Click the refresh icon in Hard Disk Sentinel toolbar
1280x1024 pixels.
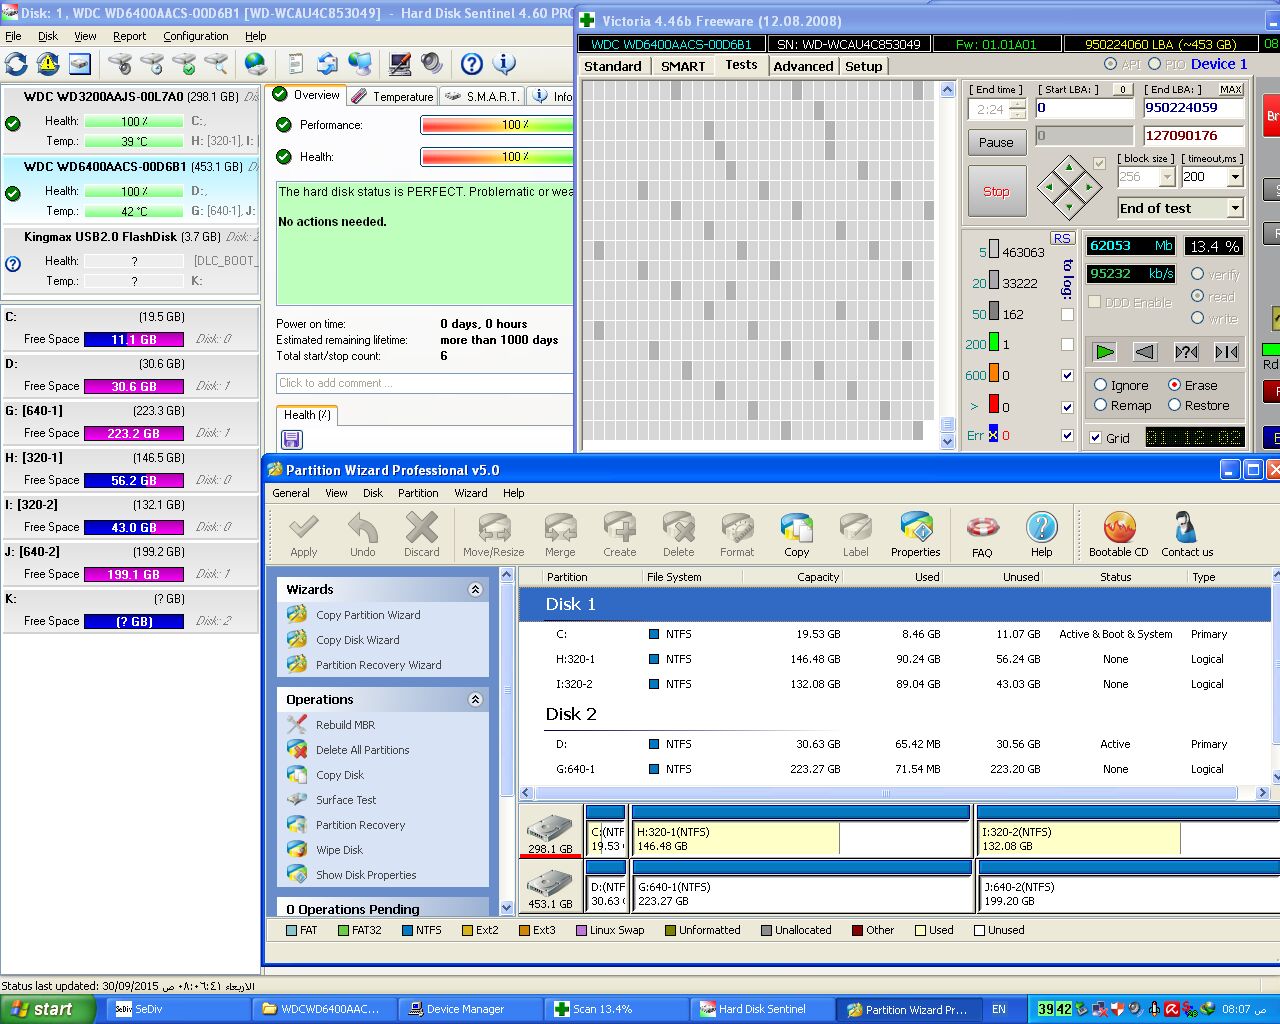(16, 64)
